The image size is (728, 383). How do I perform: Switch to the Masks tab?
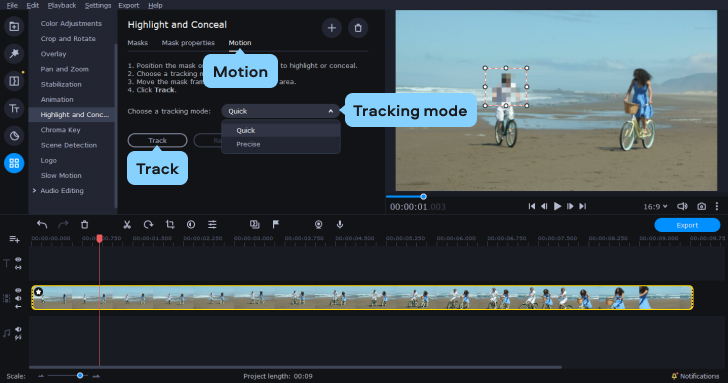pos(138,43)
